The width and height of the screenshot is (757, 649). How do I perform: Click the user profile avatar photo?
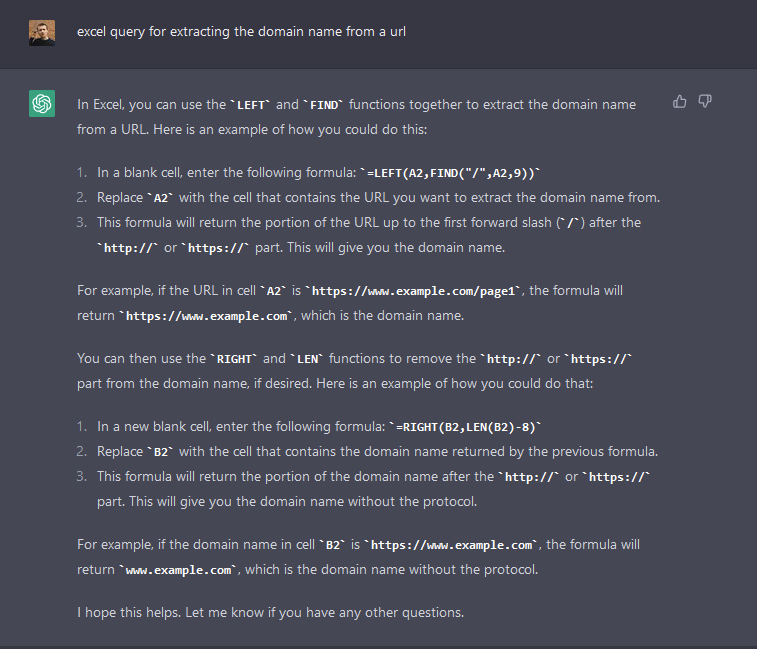[x=42, y=32]
